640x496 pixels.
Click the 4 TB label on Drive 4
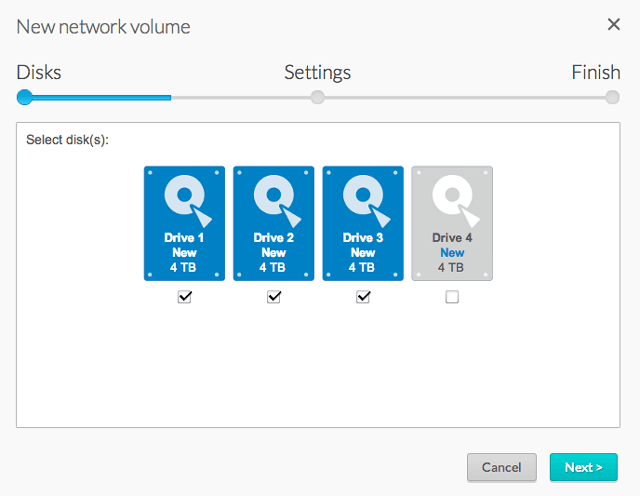pyautogui.click(x=451, y=267)
